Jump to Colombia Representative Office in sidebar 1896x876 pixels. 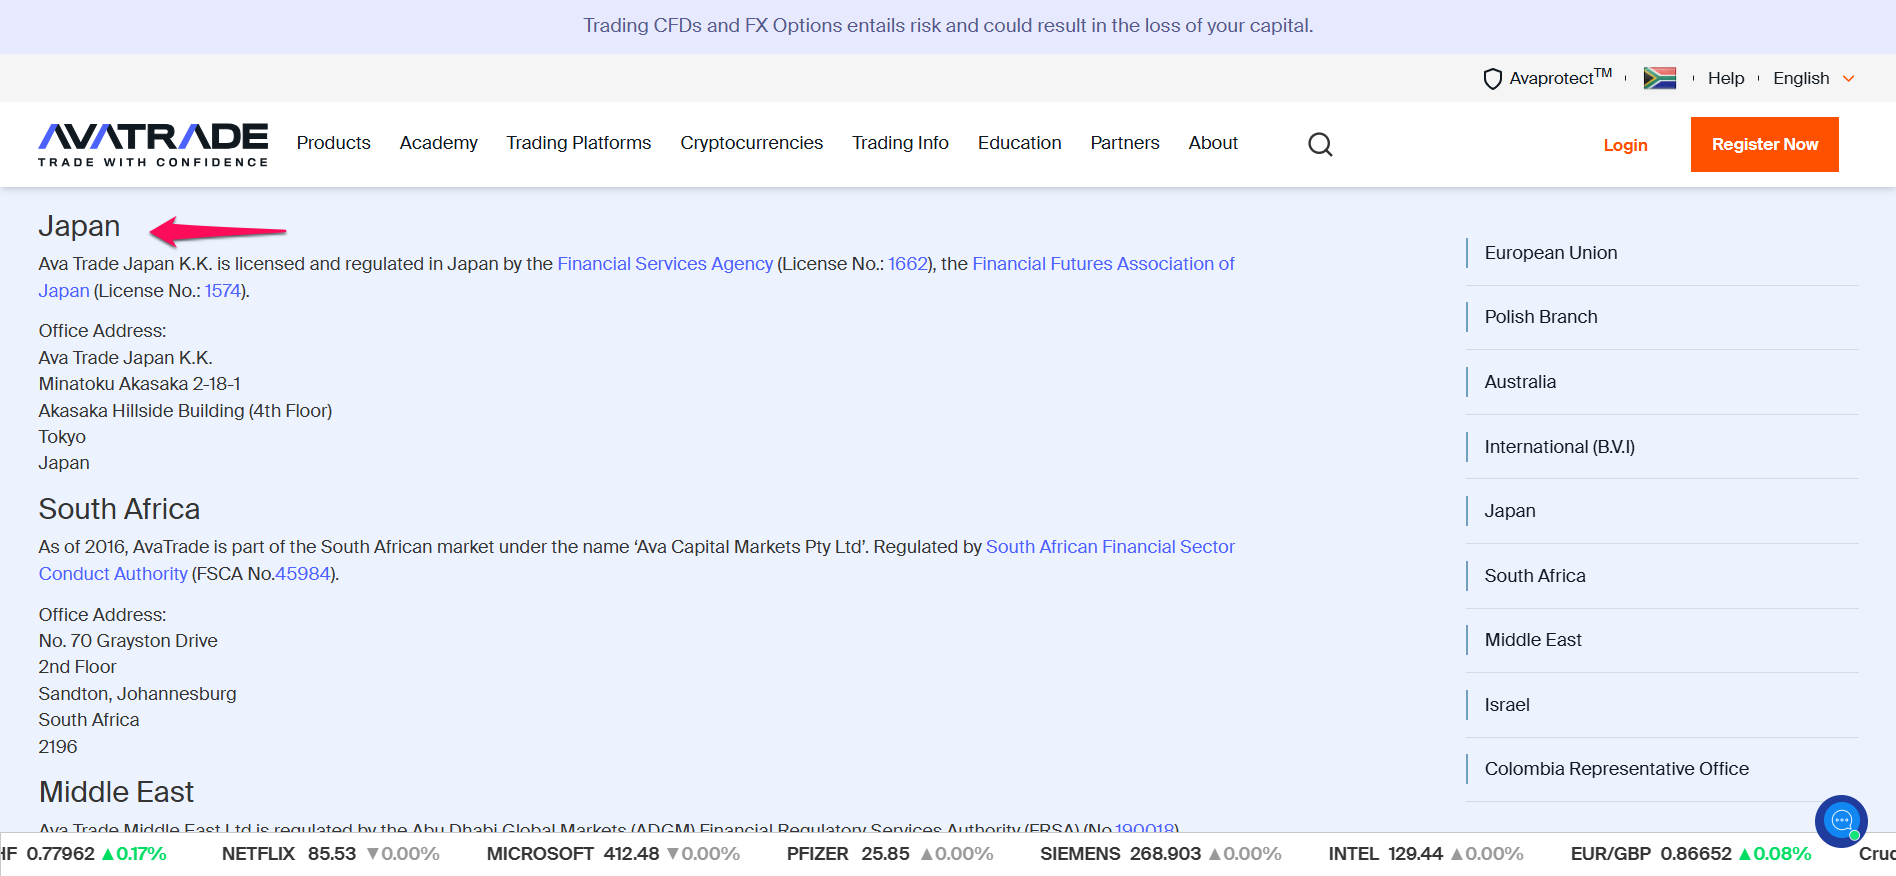(x=1616, y=769)
